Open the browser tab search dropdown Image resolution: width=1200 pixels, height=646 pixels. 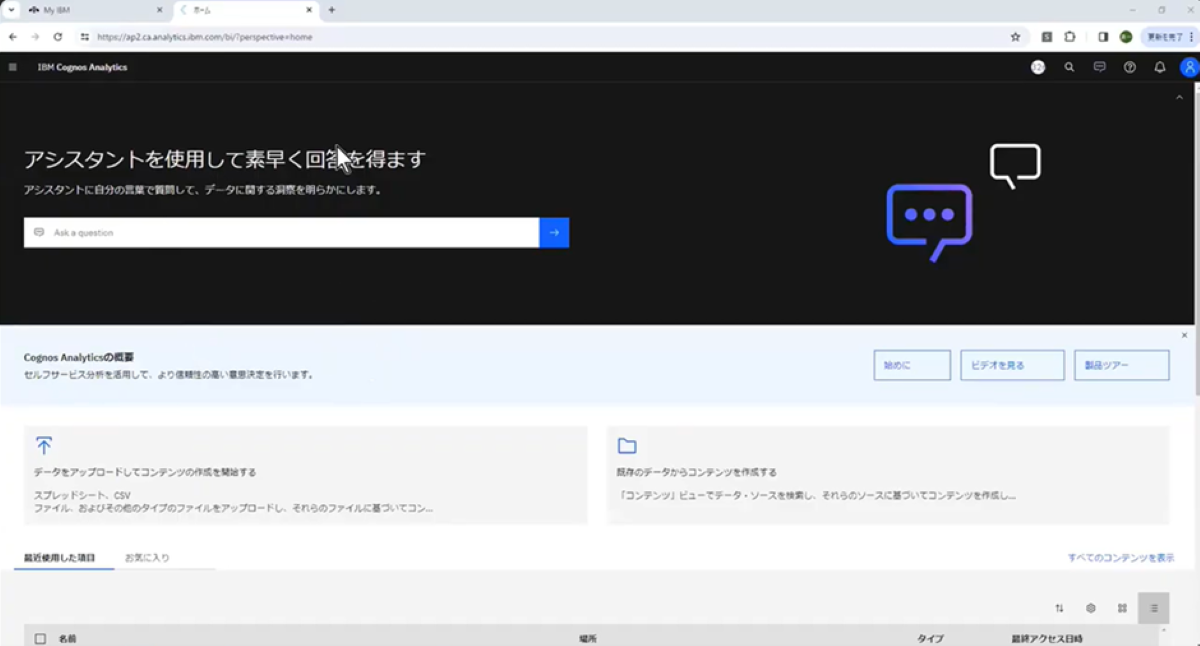(x=11, y=10)
